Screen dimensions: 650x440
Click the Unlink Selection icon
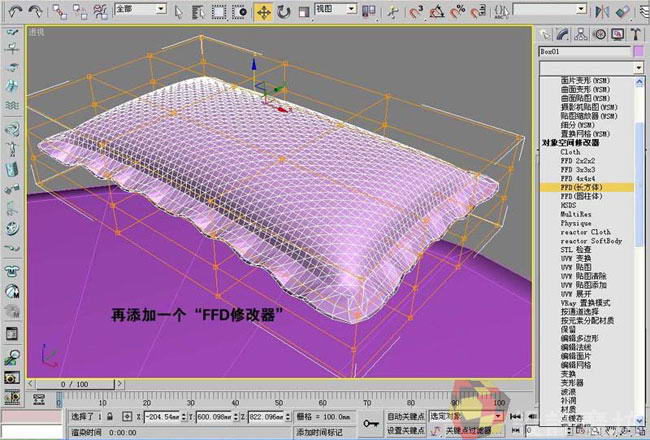[80, 12]
